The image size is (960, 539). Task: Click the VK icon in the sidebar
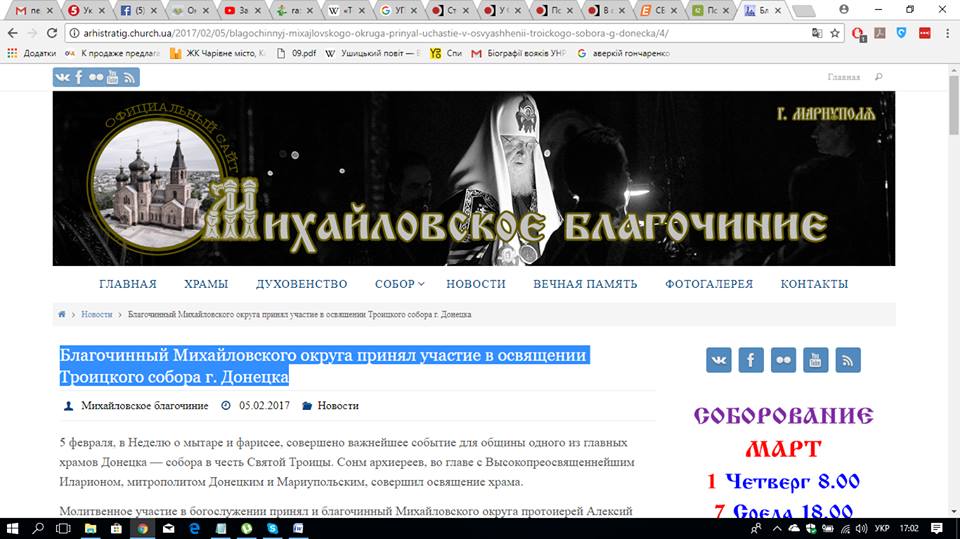point(718,360)
